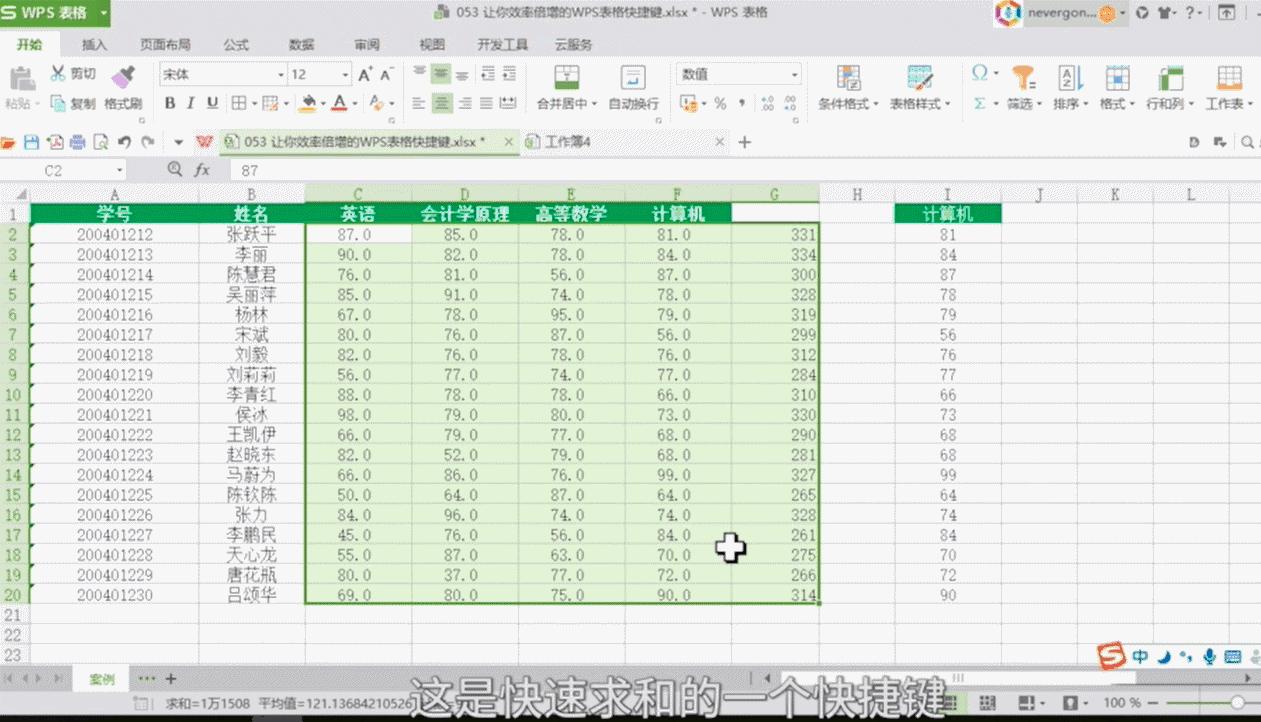The image size is (1261, 722).
Task: Toggle Bold formatting
Action: pyautogui.click(x=170, y=103)
